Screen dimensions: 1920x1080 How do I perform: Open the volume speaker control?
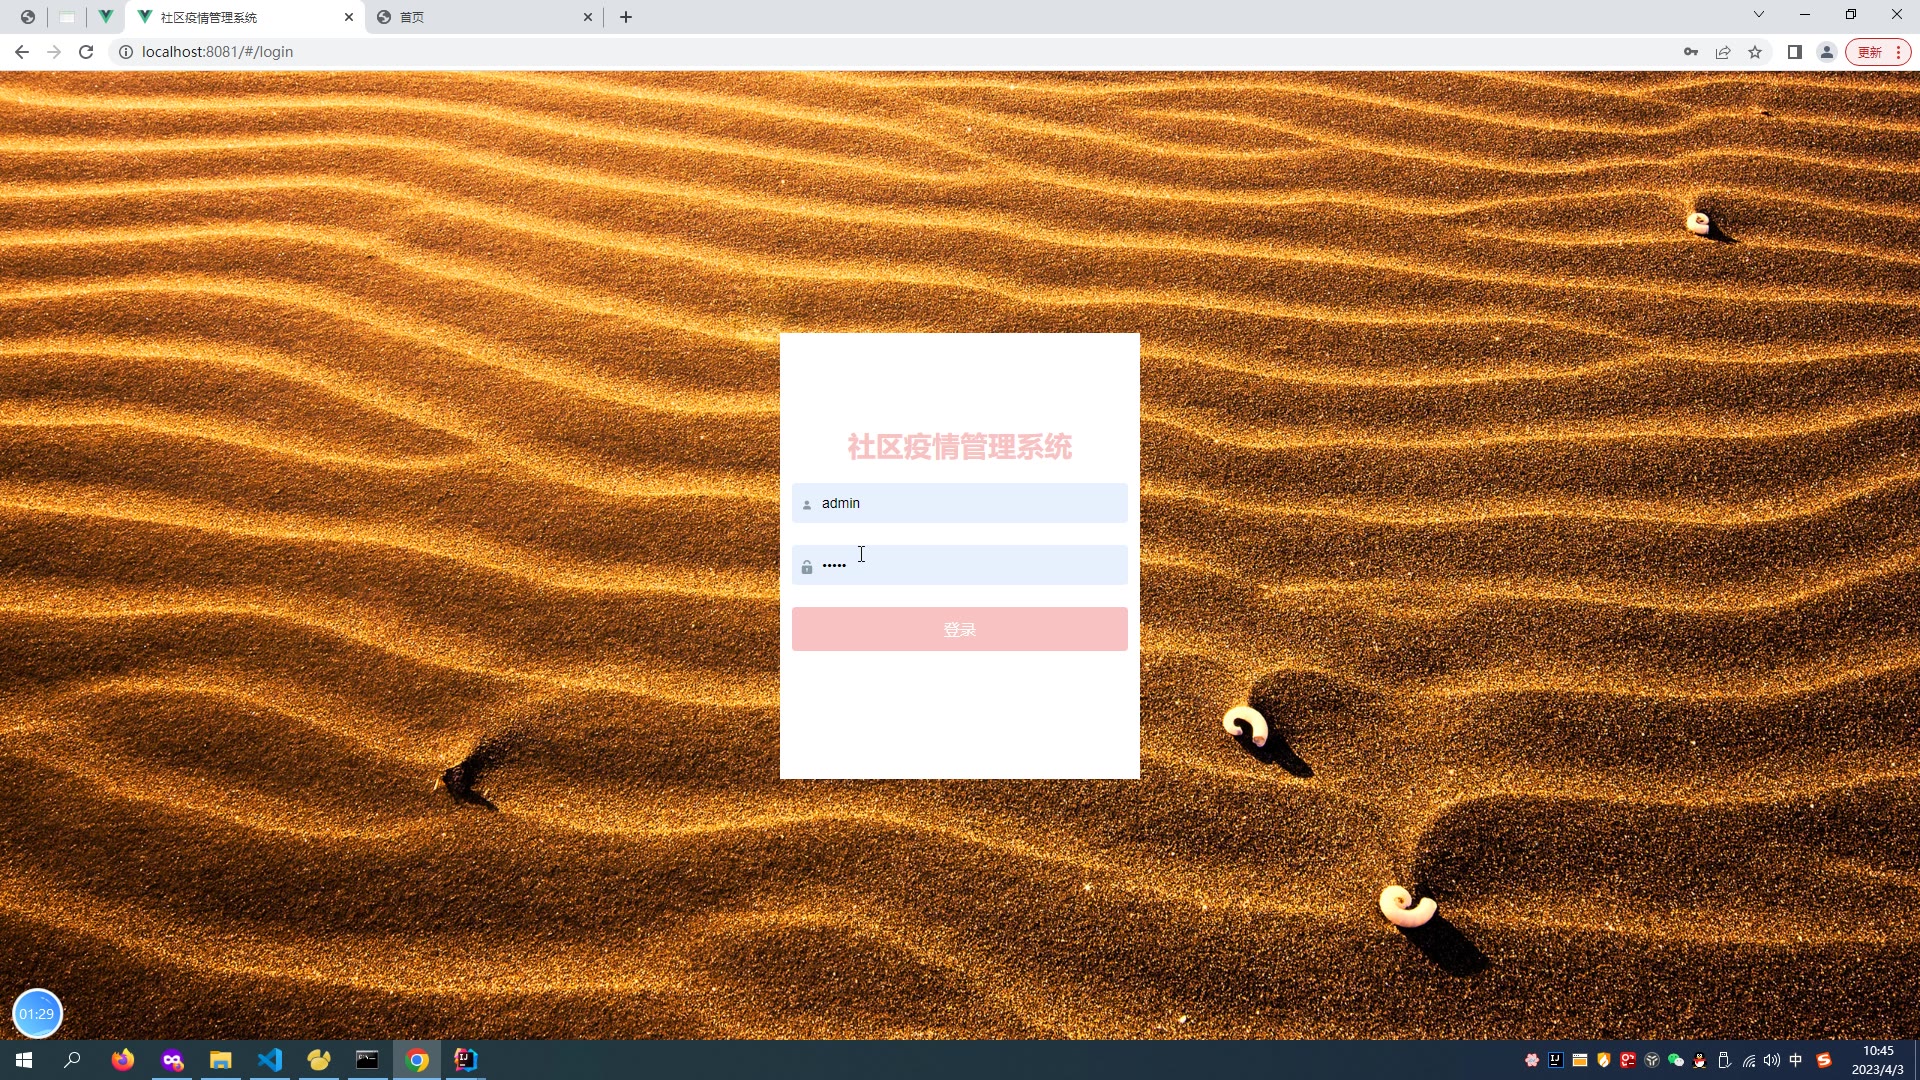click(1772, 1060)
